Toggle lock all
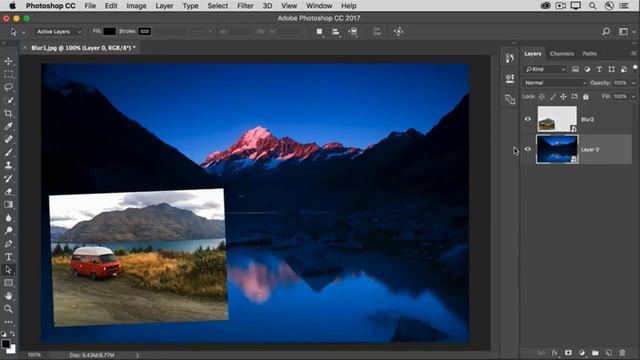This screenshot has height=360, width=640. tap(586, 97)
